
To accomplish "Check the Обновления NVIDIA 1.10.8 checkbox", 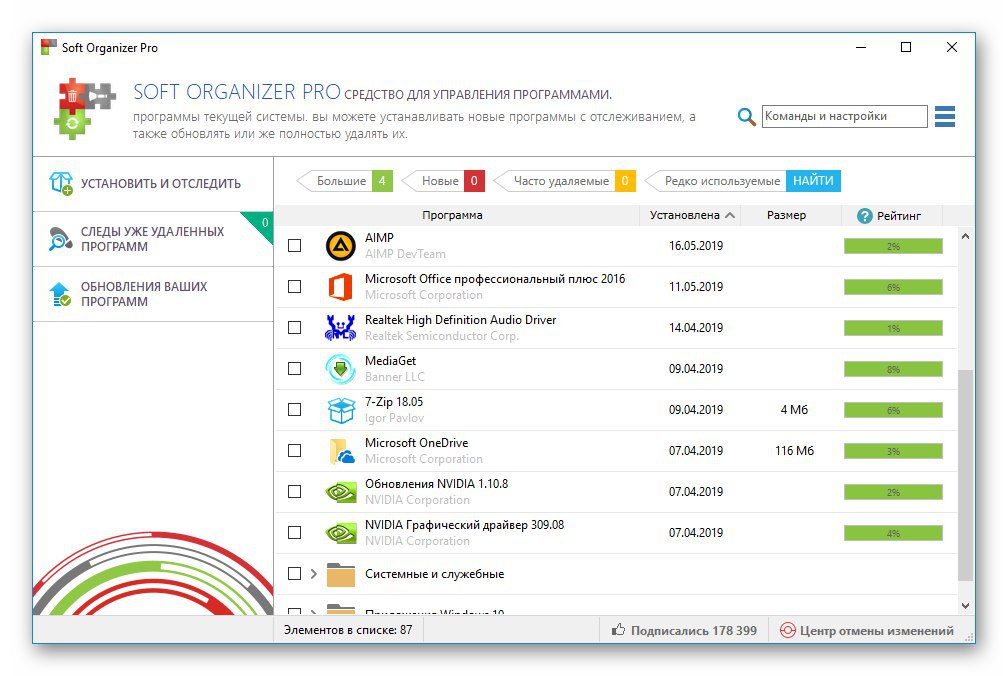I will pos(294,492).
